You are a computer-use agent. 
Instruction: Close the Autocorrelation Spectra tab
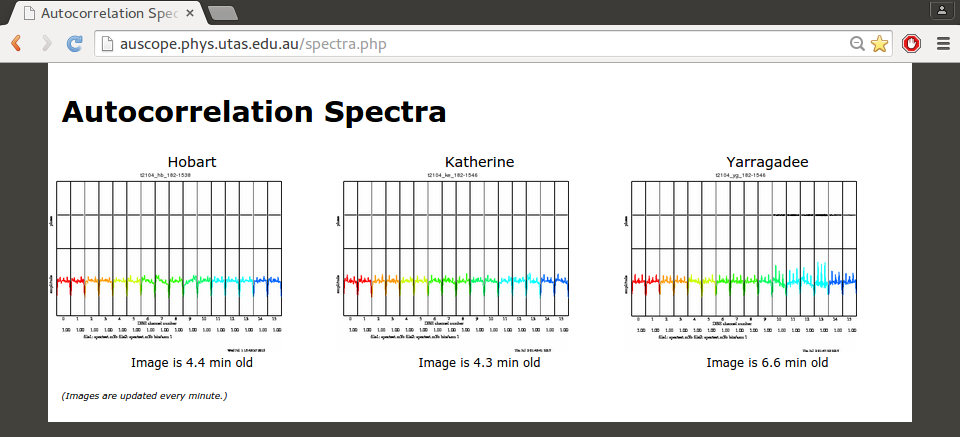tap(190, 13)
